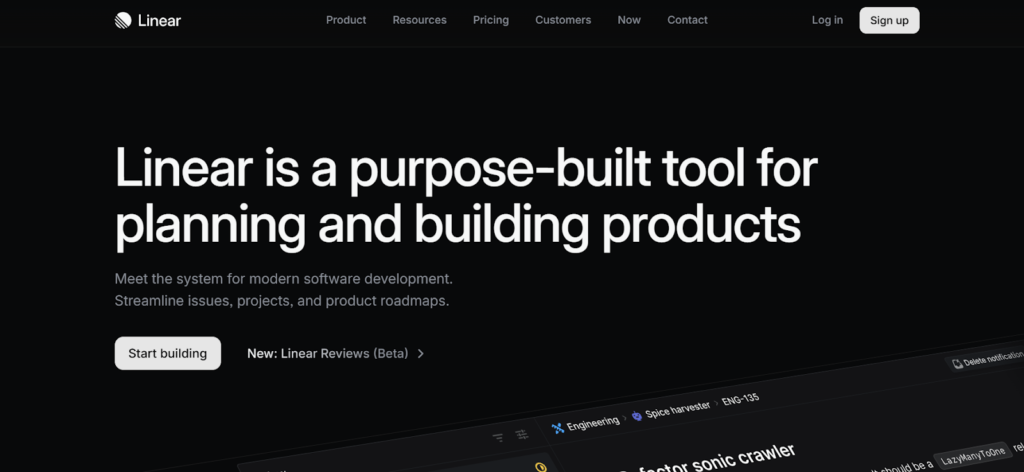
Task: Click the Start building button
Action: coord(168,353)
